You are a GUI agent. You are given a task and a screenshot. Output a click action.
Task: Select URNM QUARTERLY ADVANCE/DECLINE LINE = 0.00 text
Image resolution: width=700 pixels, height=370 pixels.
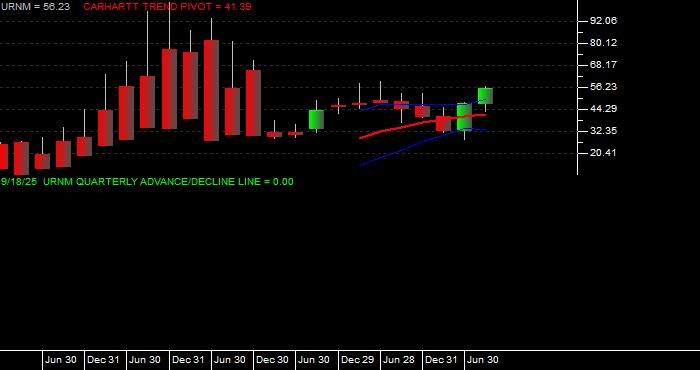click(x=168, y=182)
